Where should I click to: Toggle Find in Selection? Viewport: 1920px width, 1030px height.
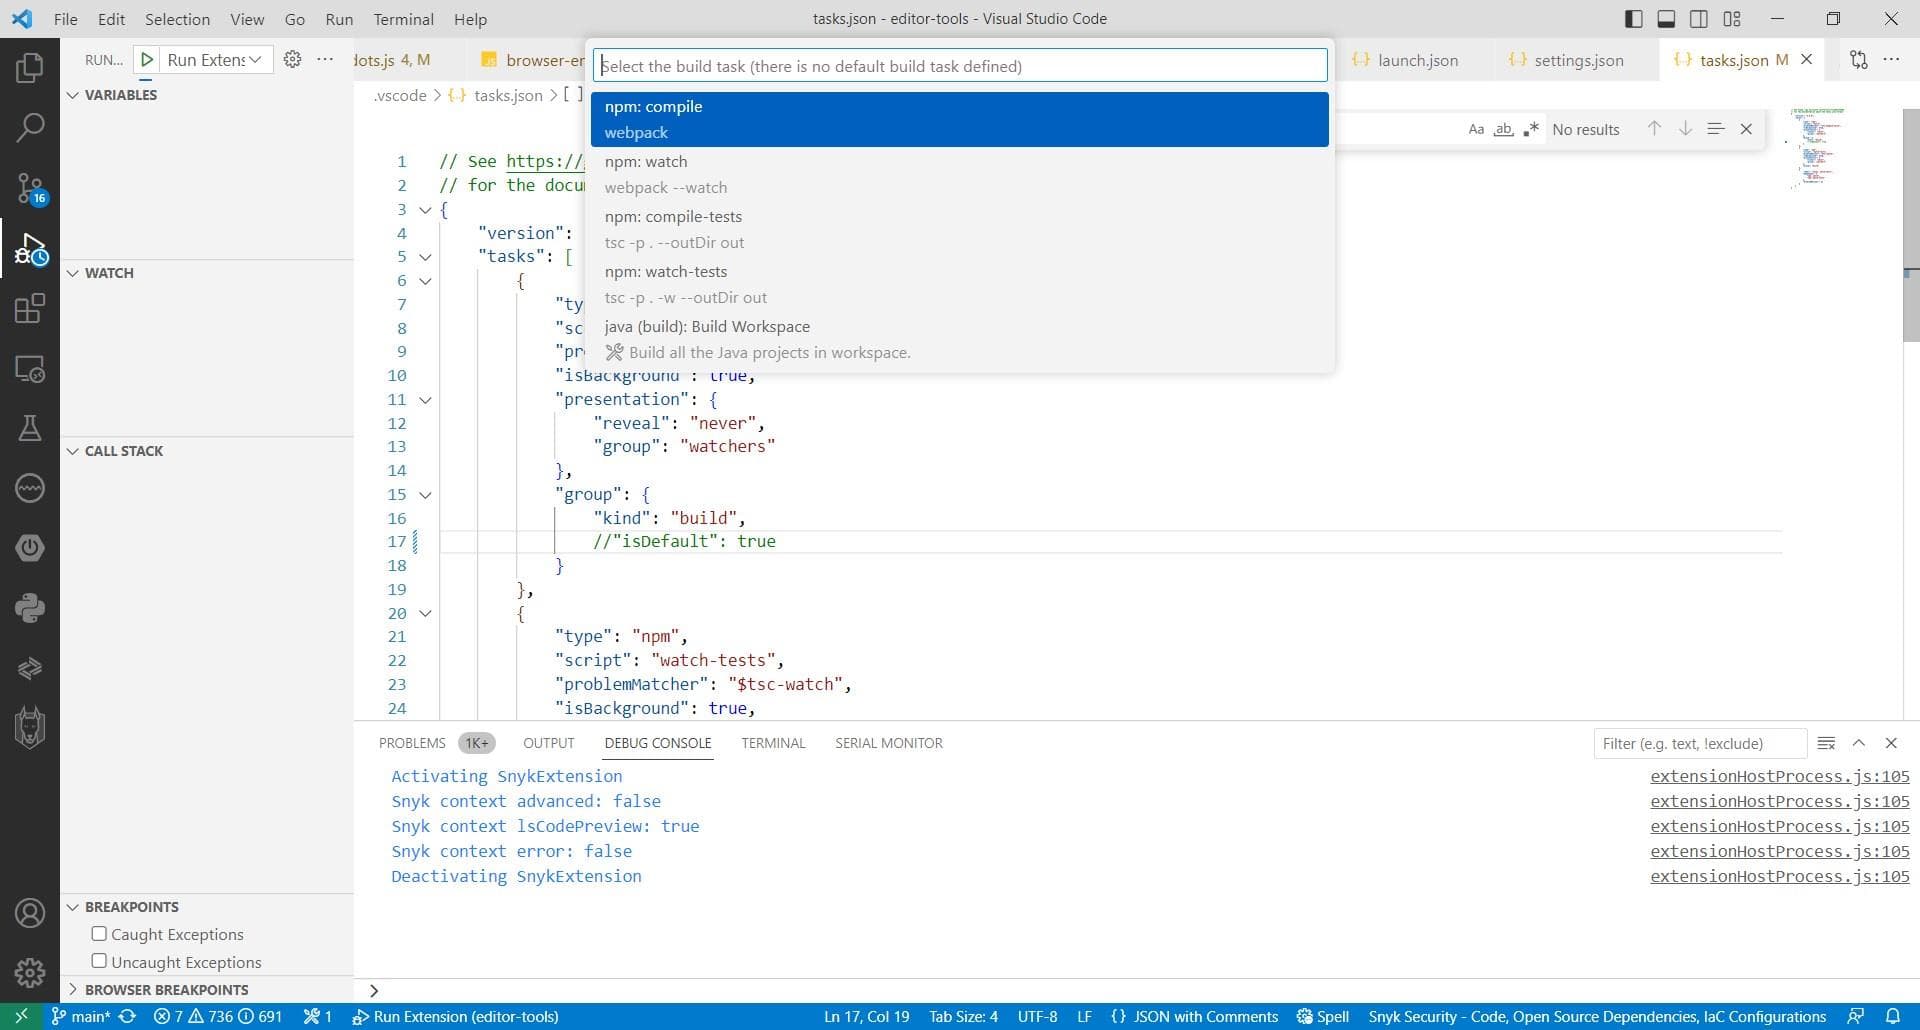coord(1715,129)
